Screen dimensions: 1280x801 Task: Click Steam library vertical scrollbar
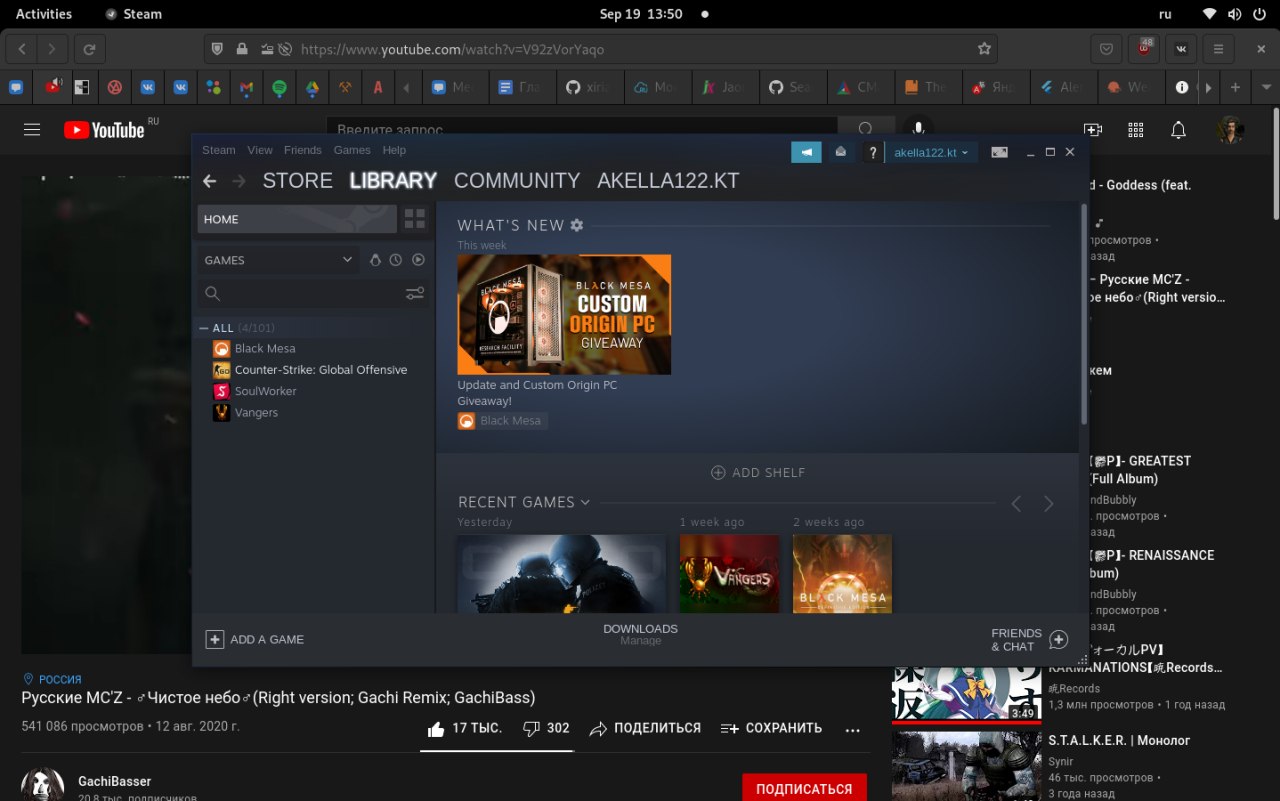1084,315
